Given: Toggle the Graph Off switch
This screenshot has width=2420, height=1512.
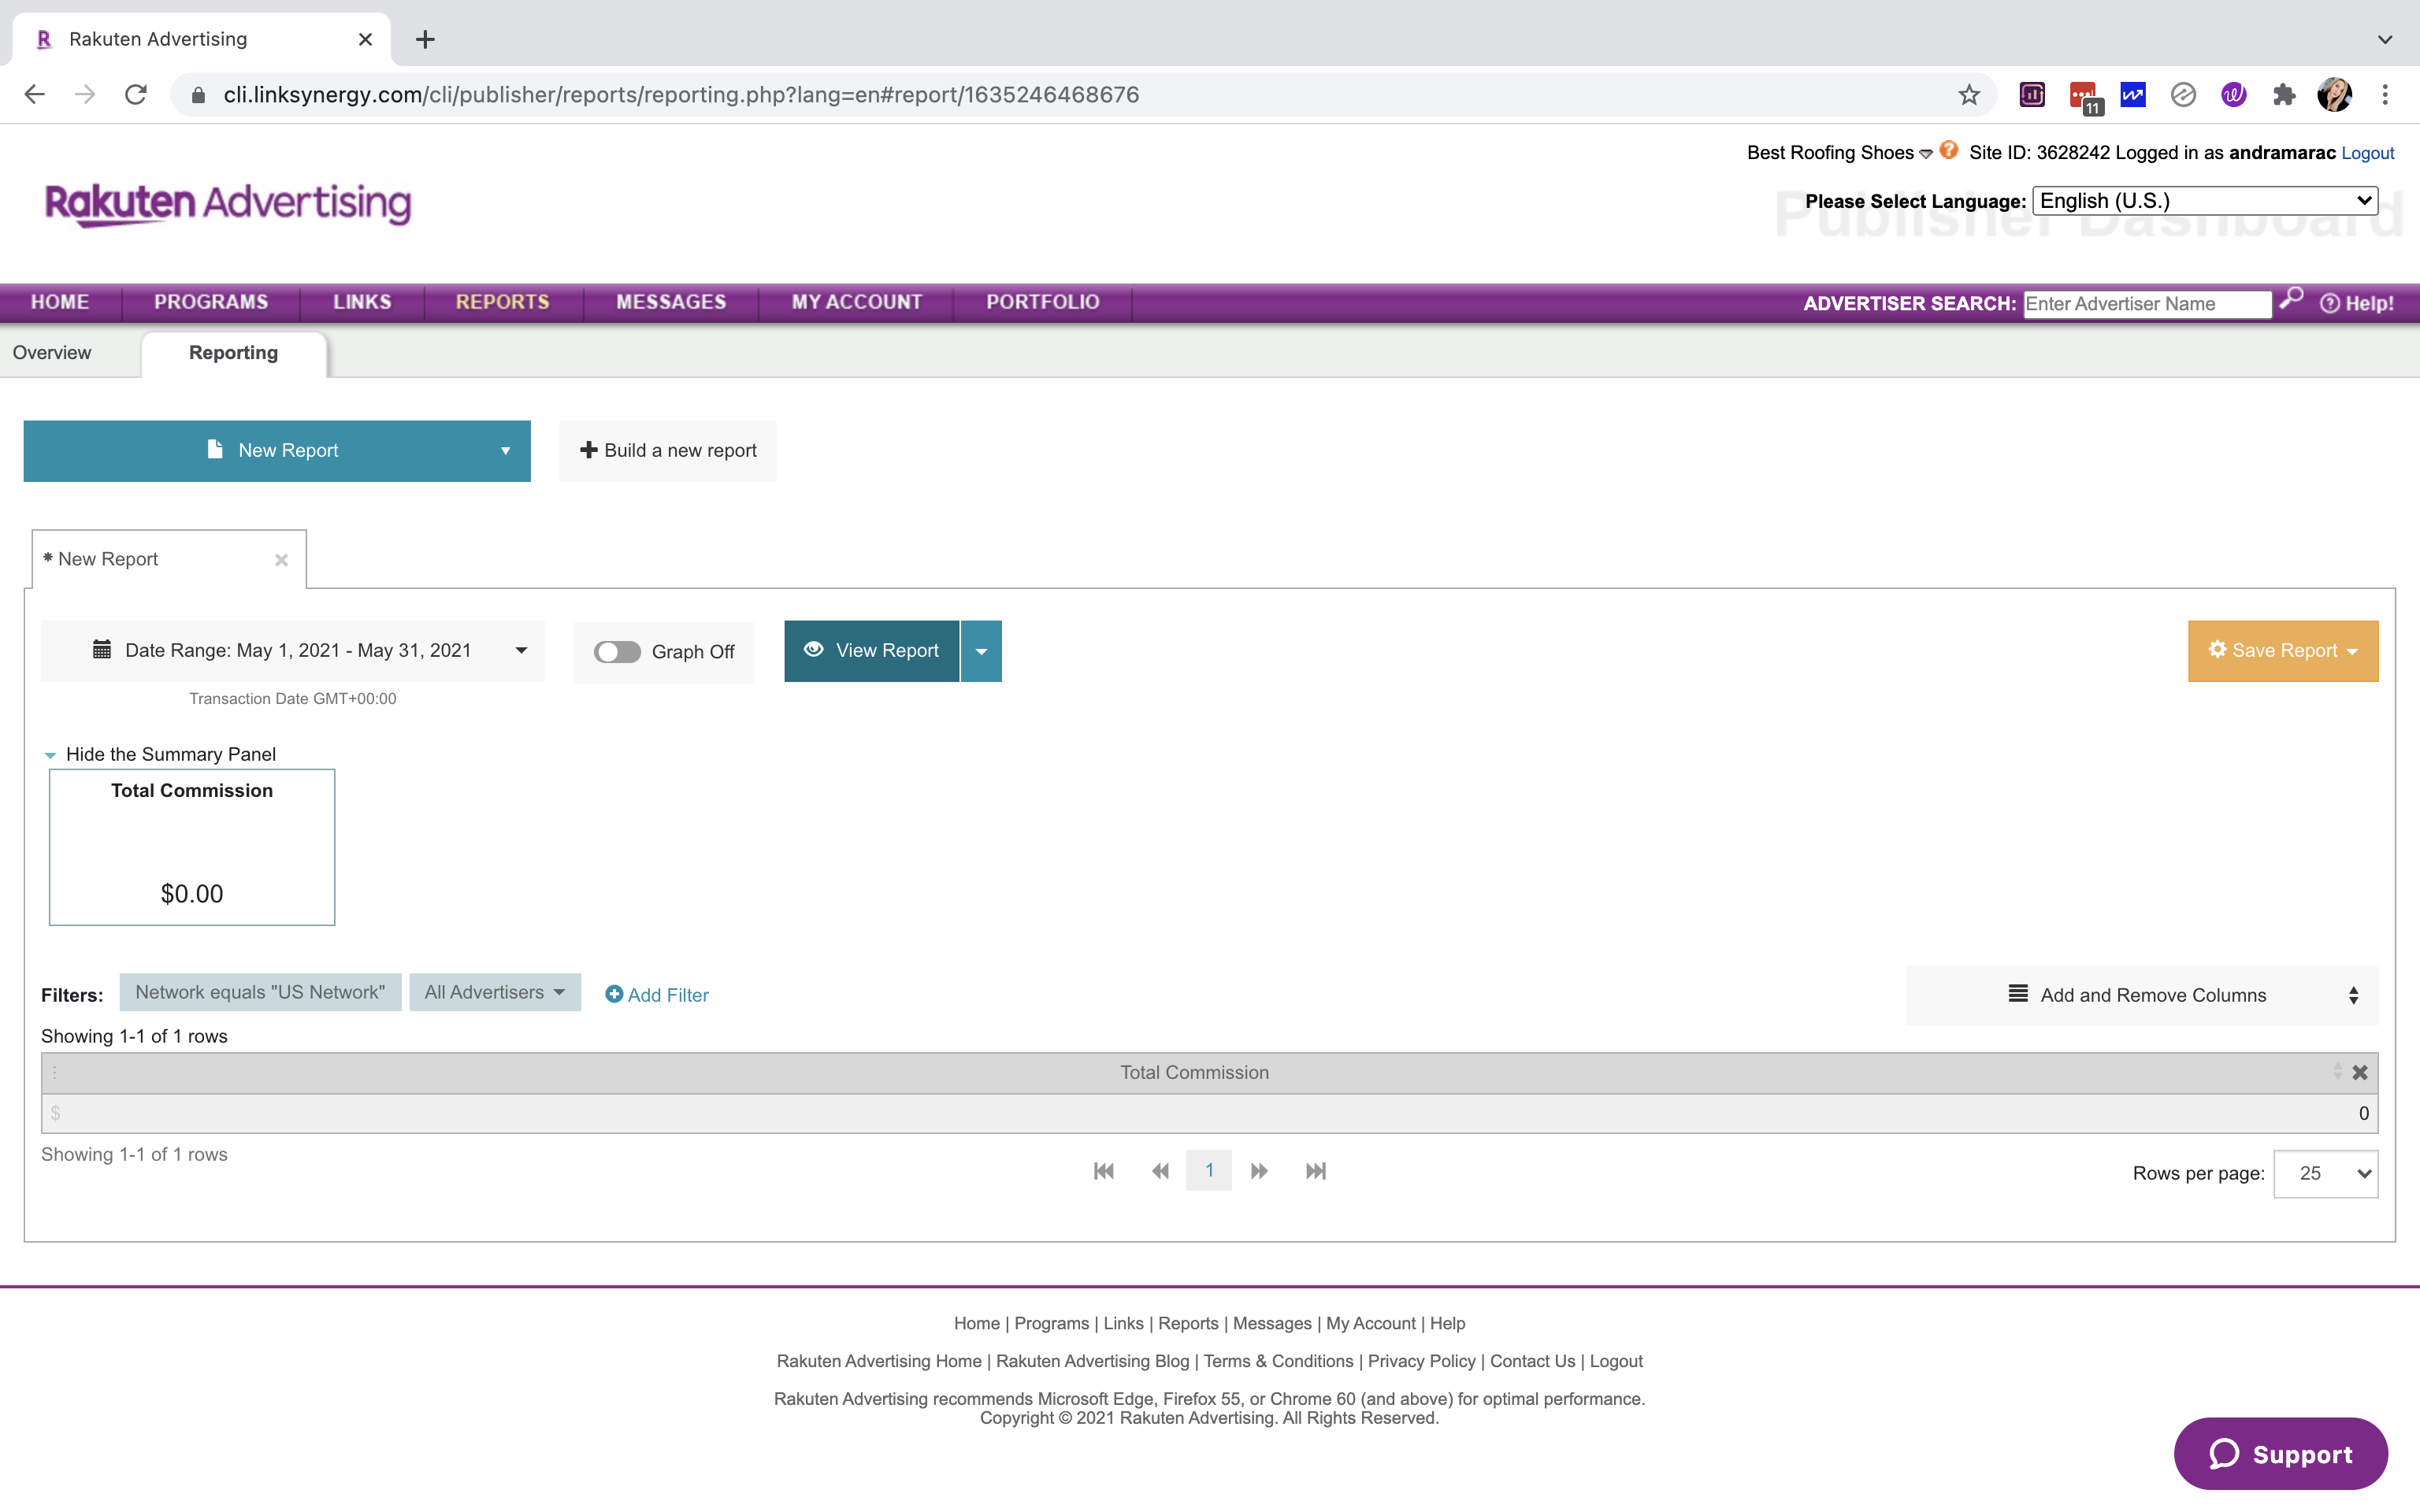Looking at the screenshot, I should point(617,652).
